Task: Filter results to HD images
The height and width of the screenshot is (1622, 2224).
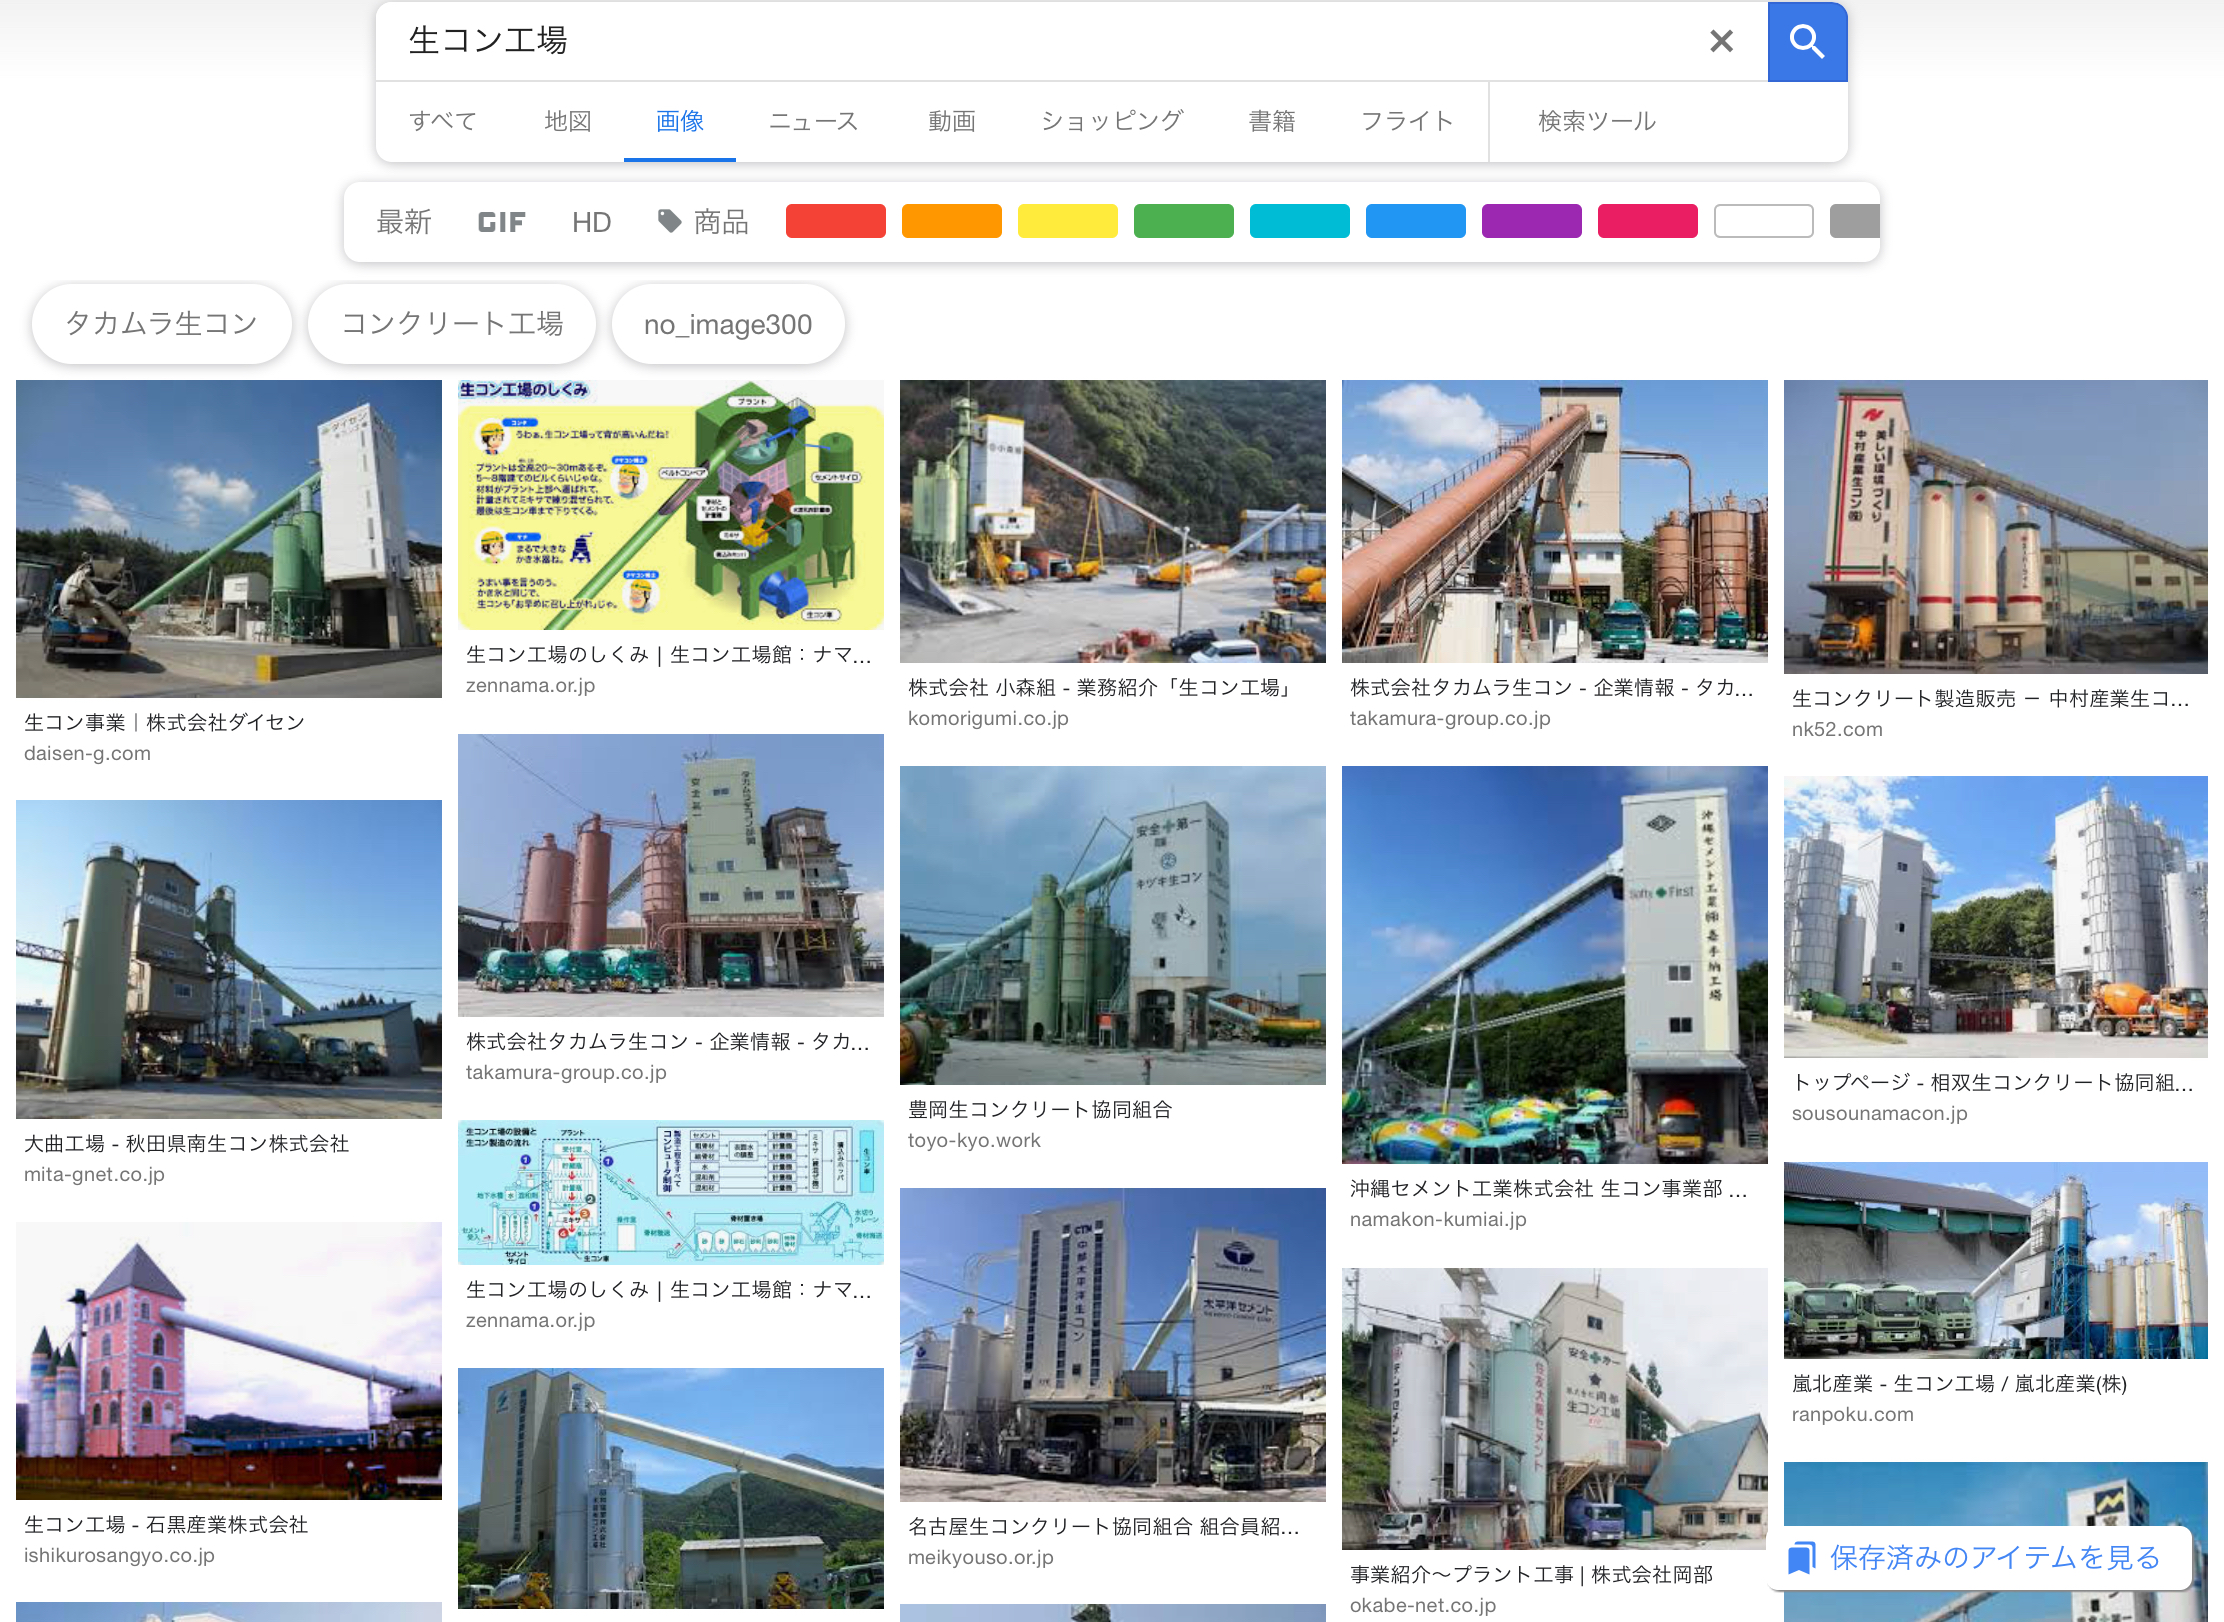Action: pyautogui.click(x=591, y=222)
